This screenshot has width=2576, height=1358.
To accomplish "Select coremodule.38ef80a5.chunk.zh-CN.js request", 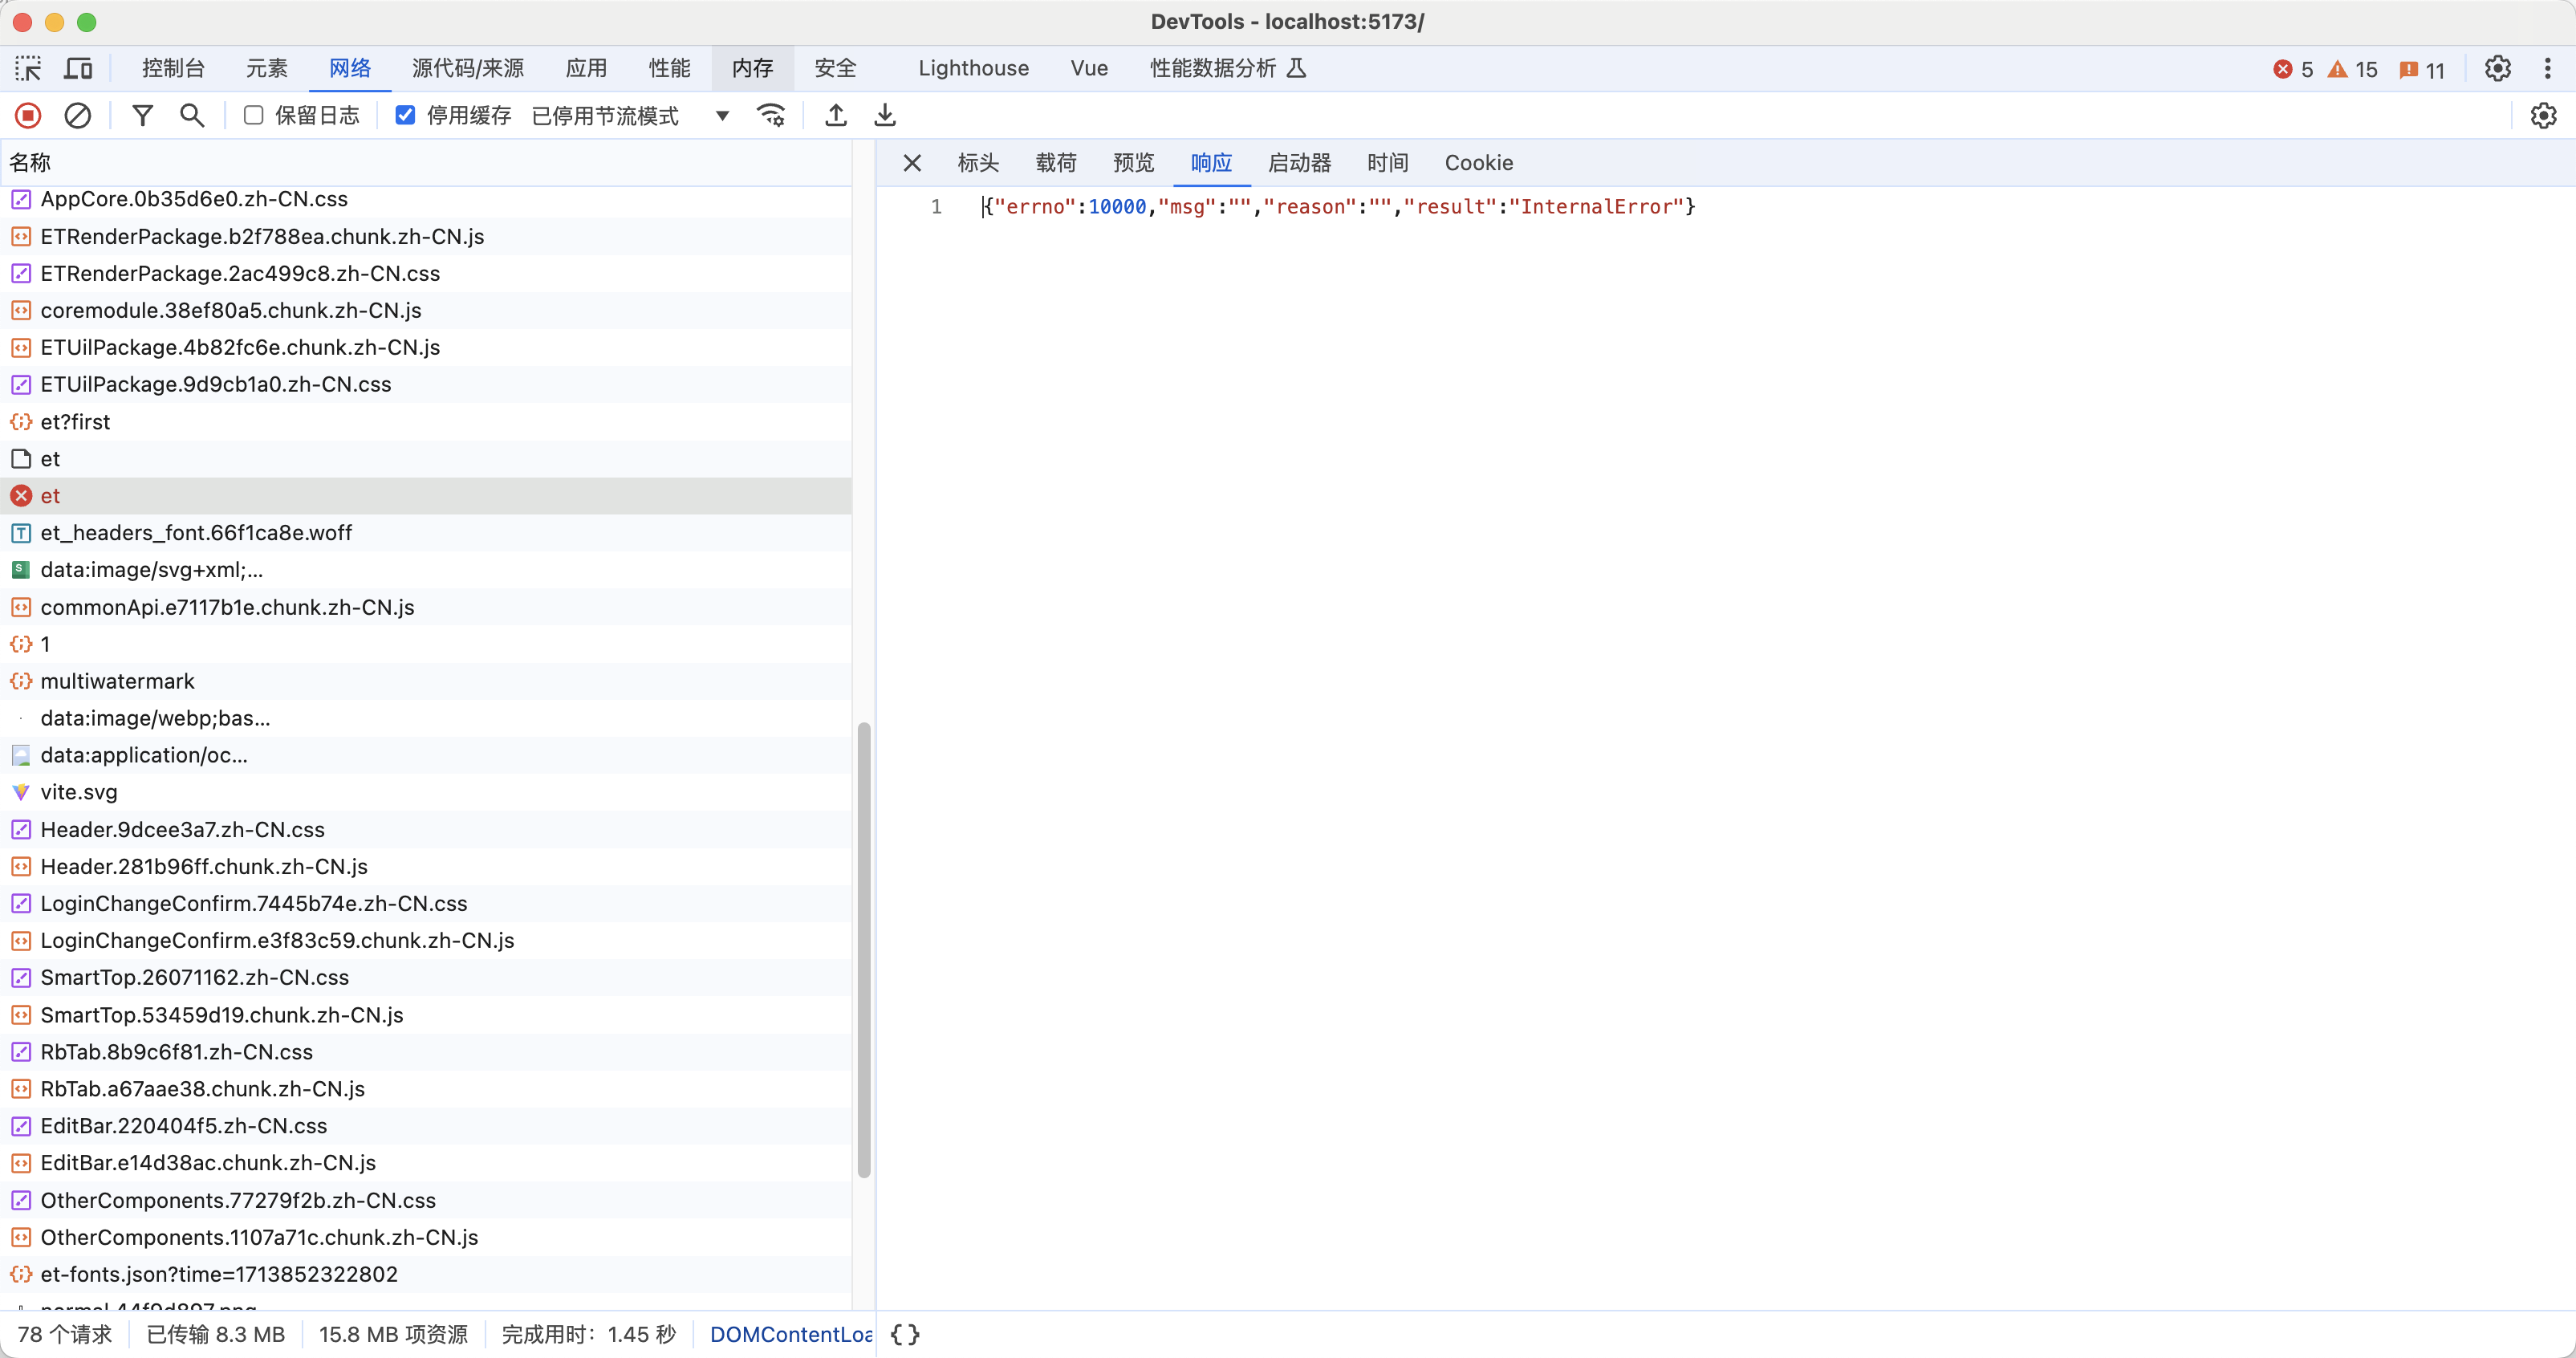I will click(426, 310).
